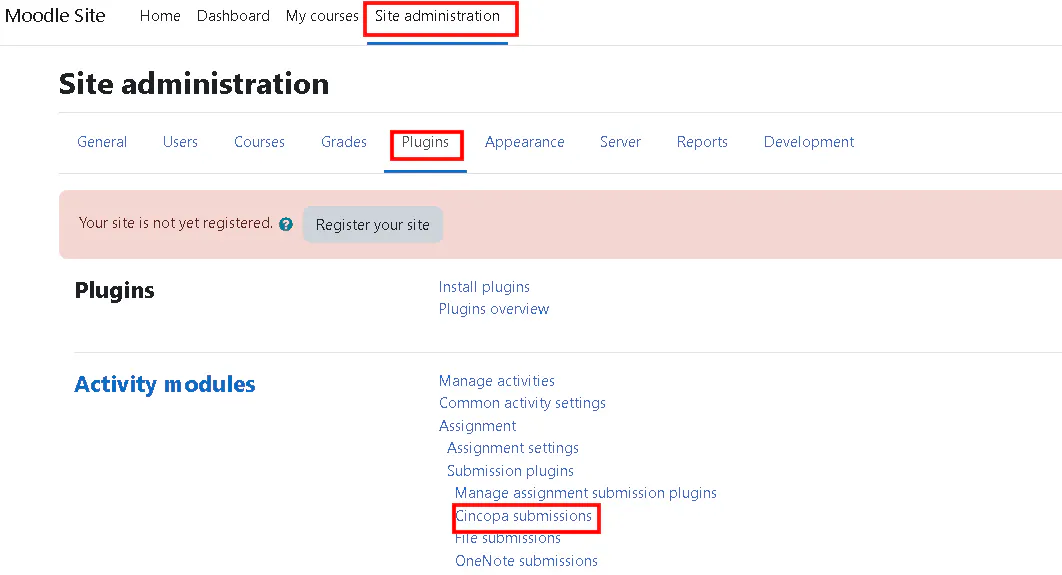
Task: Switch to the General tab
Action: tap(102, 142)
